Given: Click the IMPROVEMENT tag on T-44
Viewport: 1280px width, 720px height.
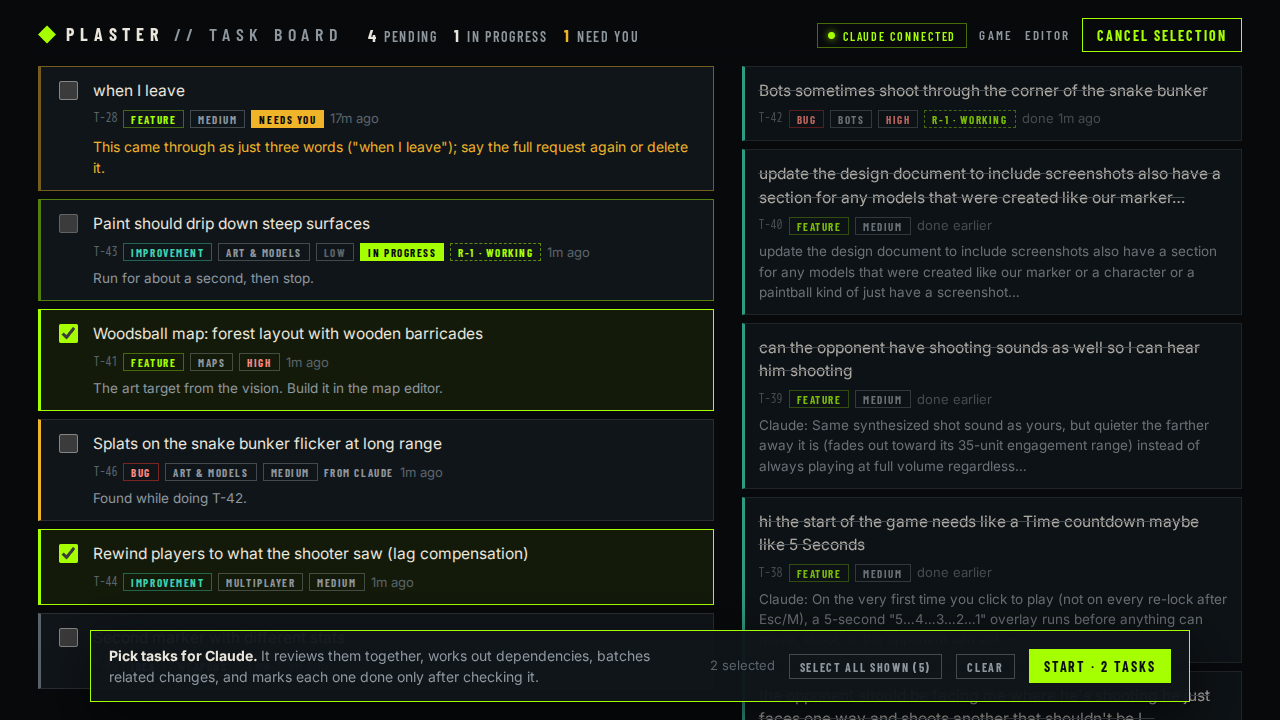Looking at the screenshot, I should click(167, 583).
